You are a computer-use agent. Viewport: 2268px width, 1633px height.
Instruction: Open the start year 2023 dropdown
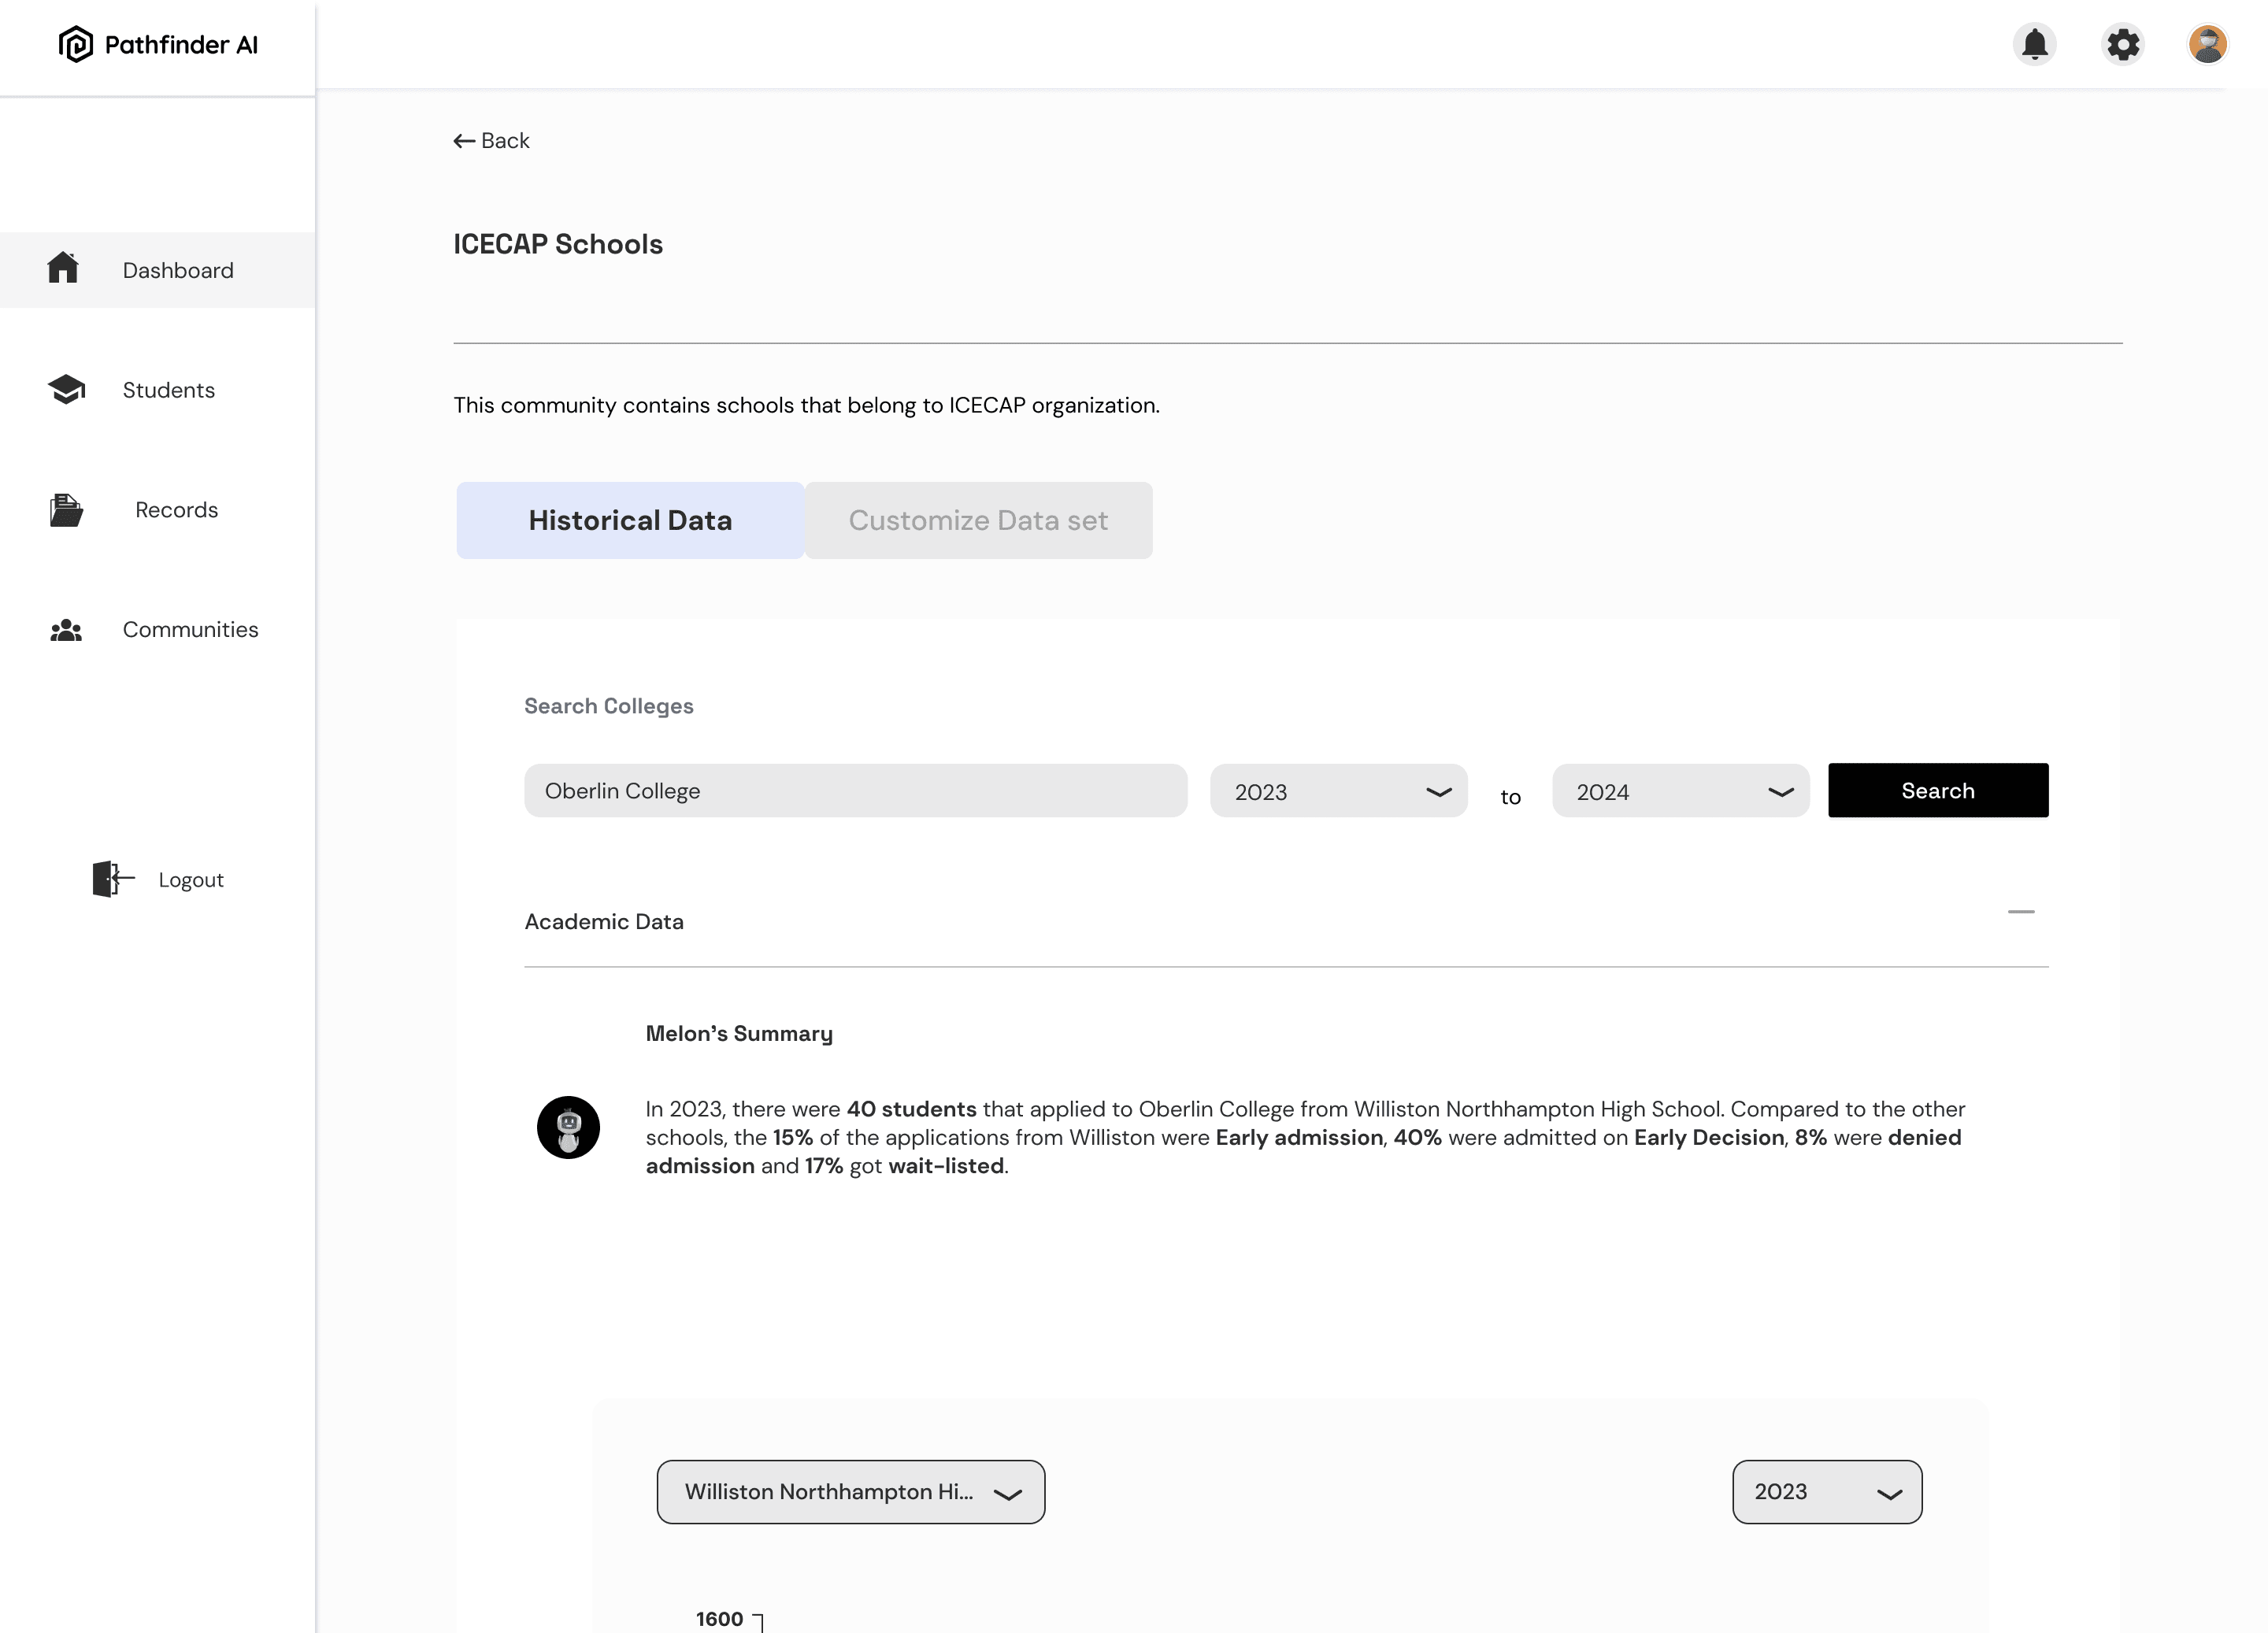1337,791
